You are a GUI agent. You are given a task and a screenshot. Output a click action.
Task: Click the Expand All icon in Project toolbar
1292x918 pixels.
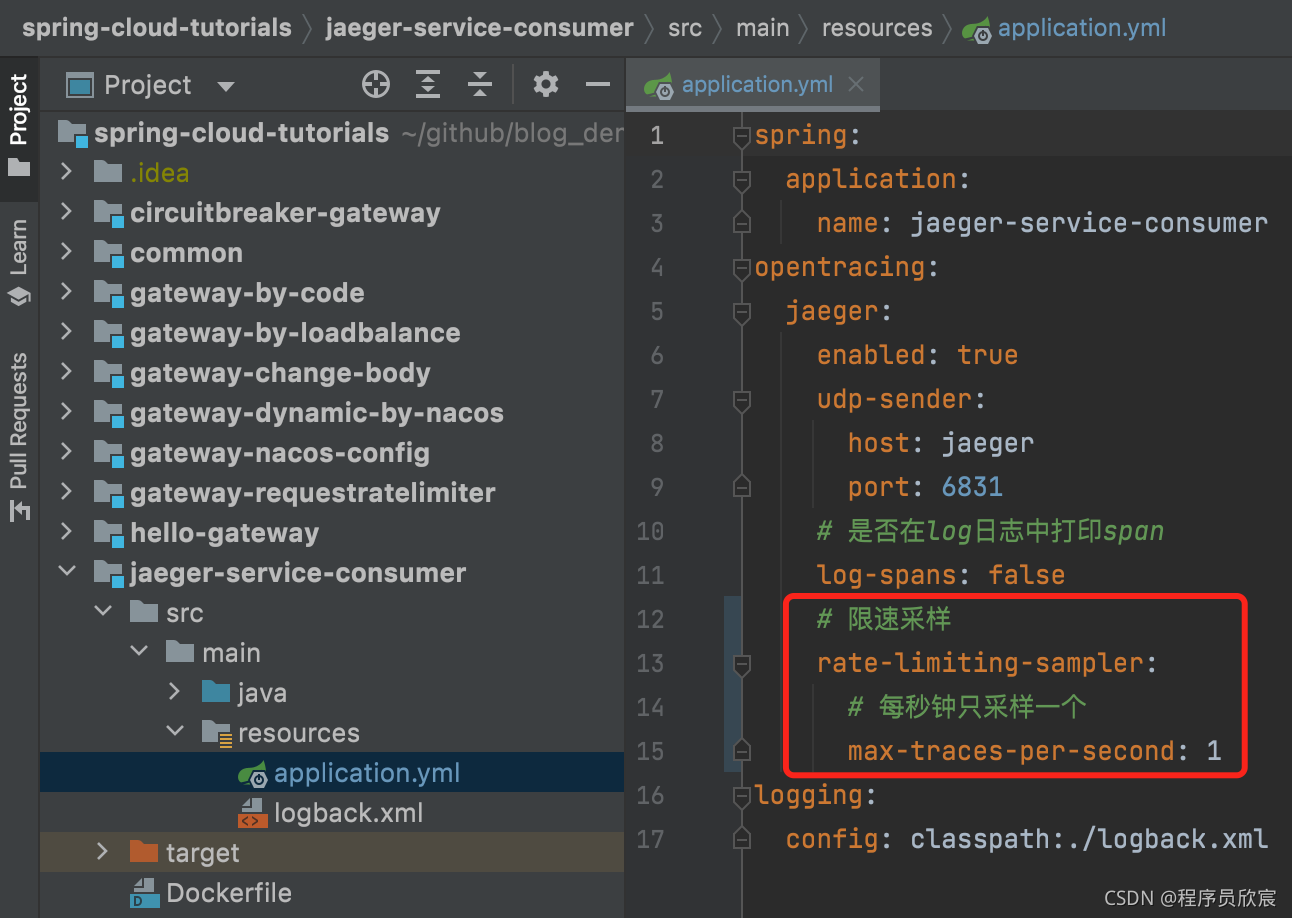coord(428,85)
